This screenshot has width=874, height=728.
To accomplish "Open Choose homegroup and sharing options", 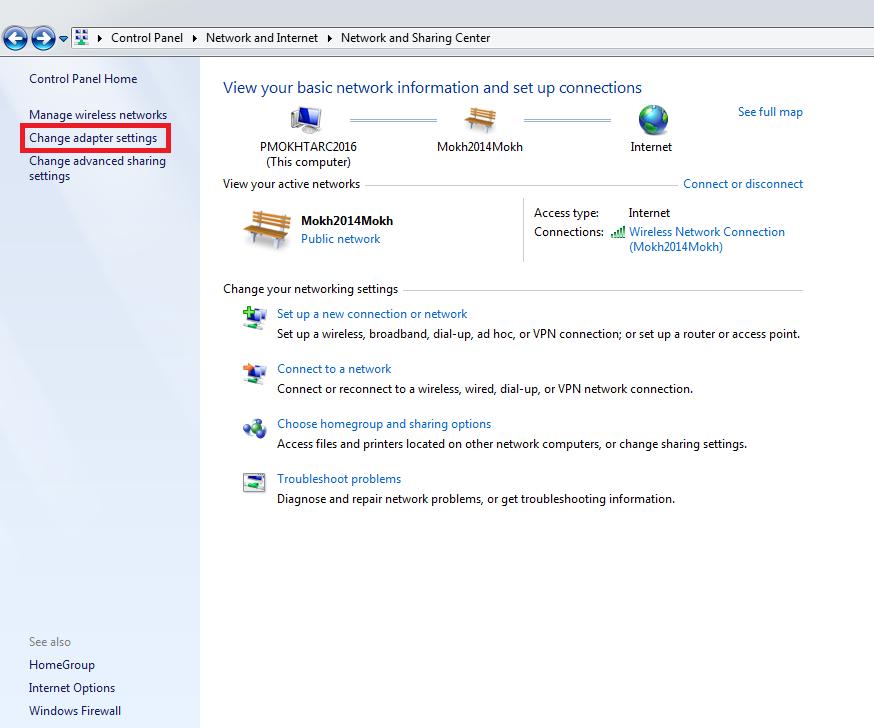I will [384, 424].
